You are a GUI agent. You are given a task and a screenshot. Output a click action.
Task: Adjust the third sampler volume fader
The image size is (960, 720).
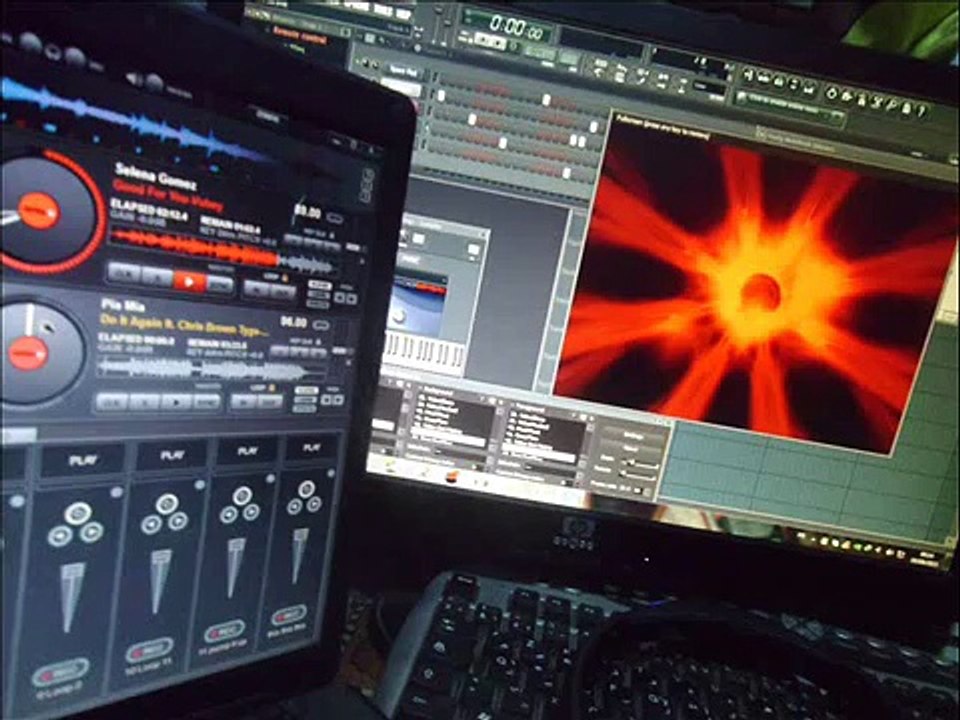coord(236,568)
